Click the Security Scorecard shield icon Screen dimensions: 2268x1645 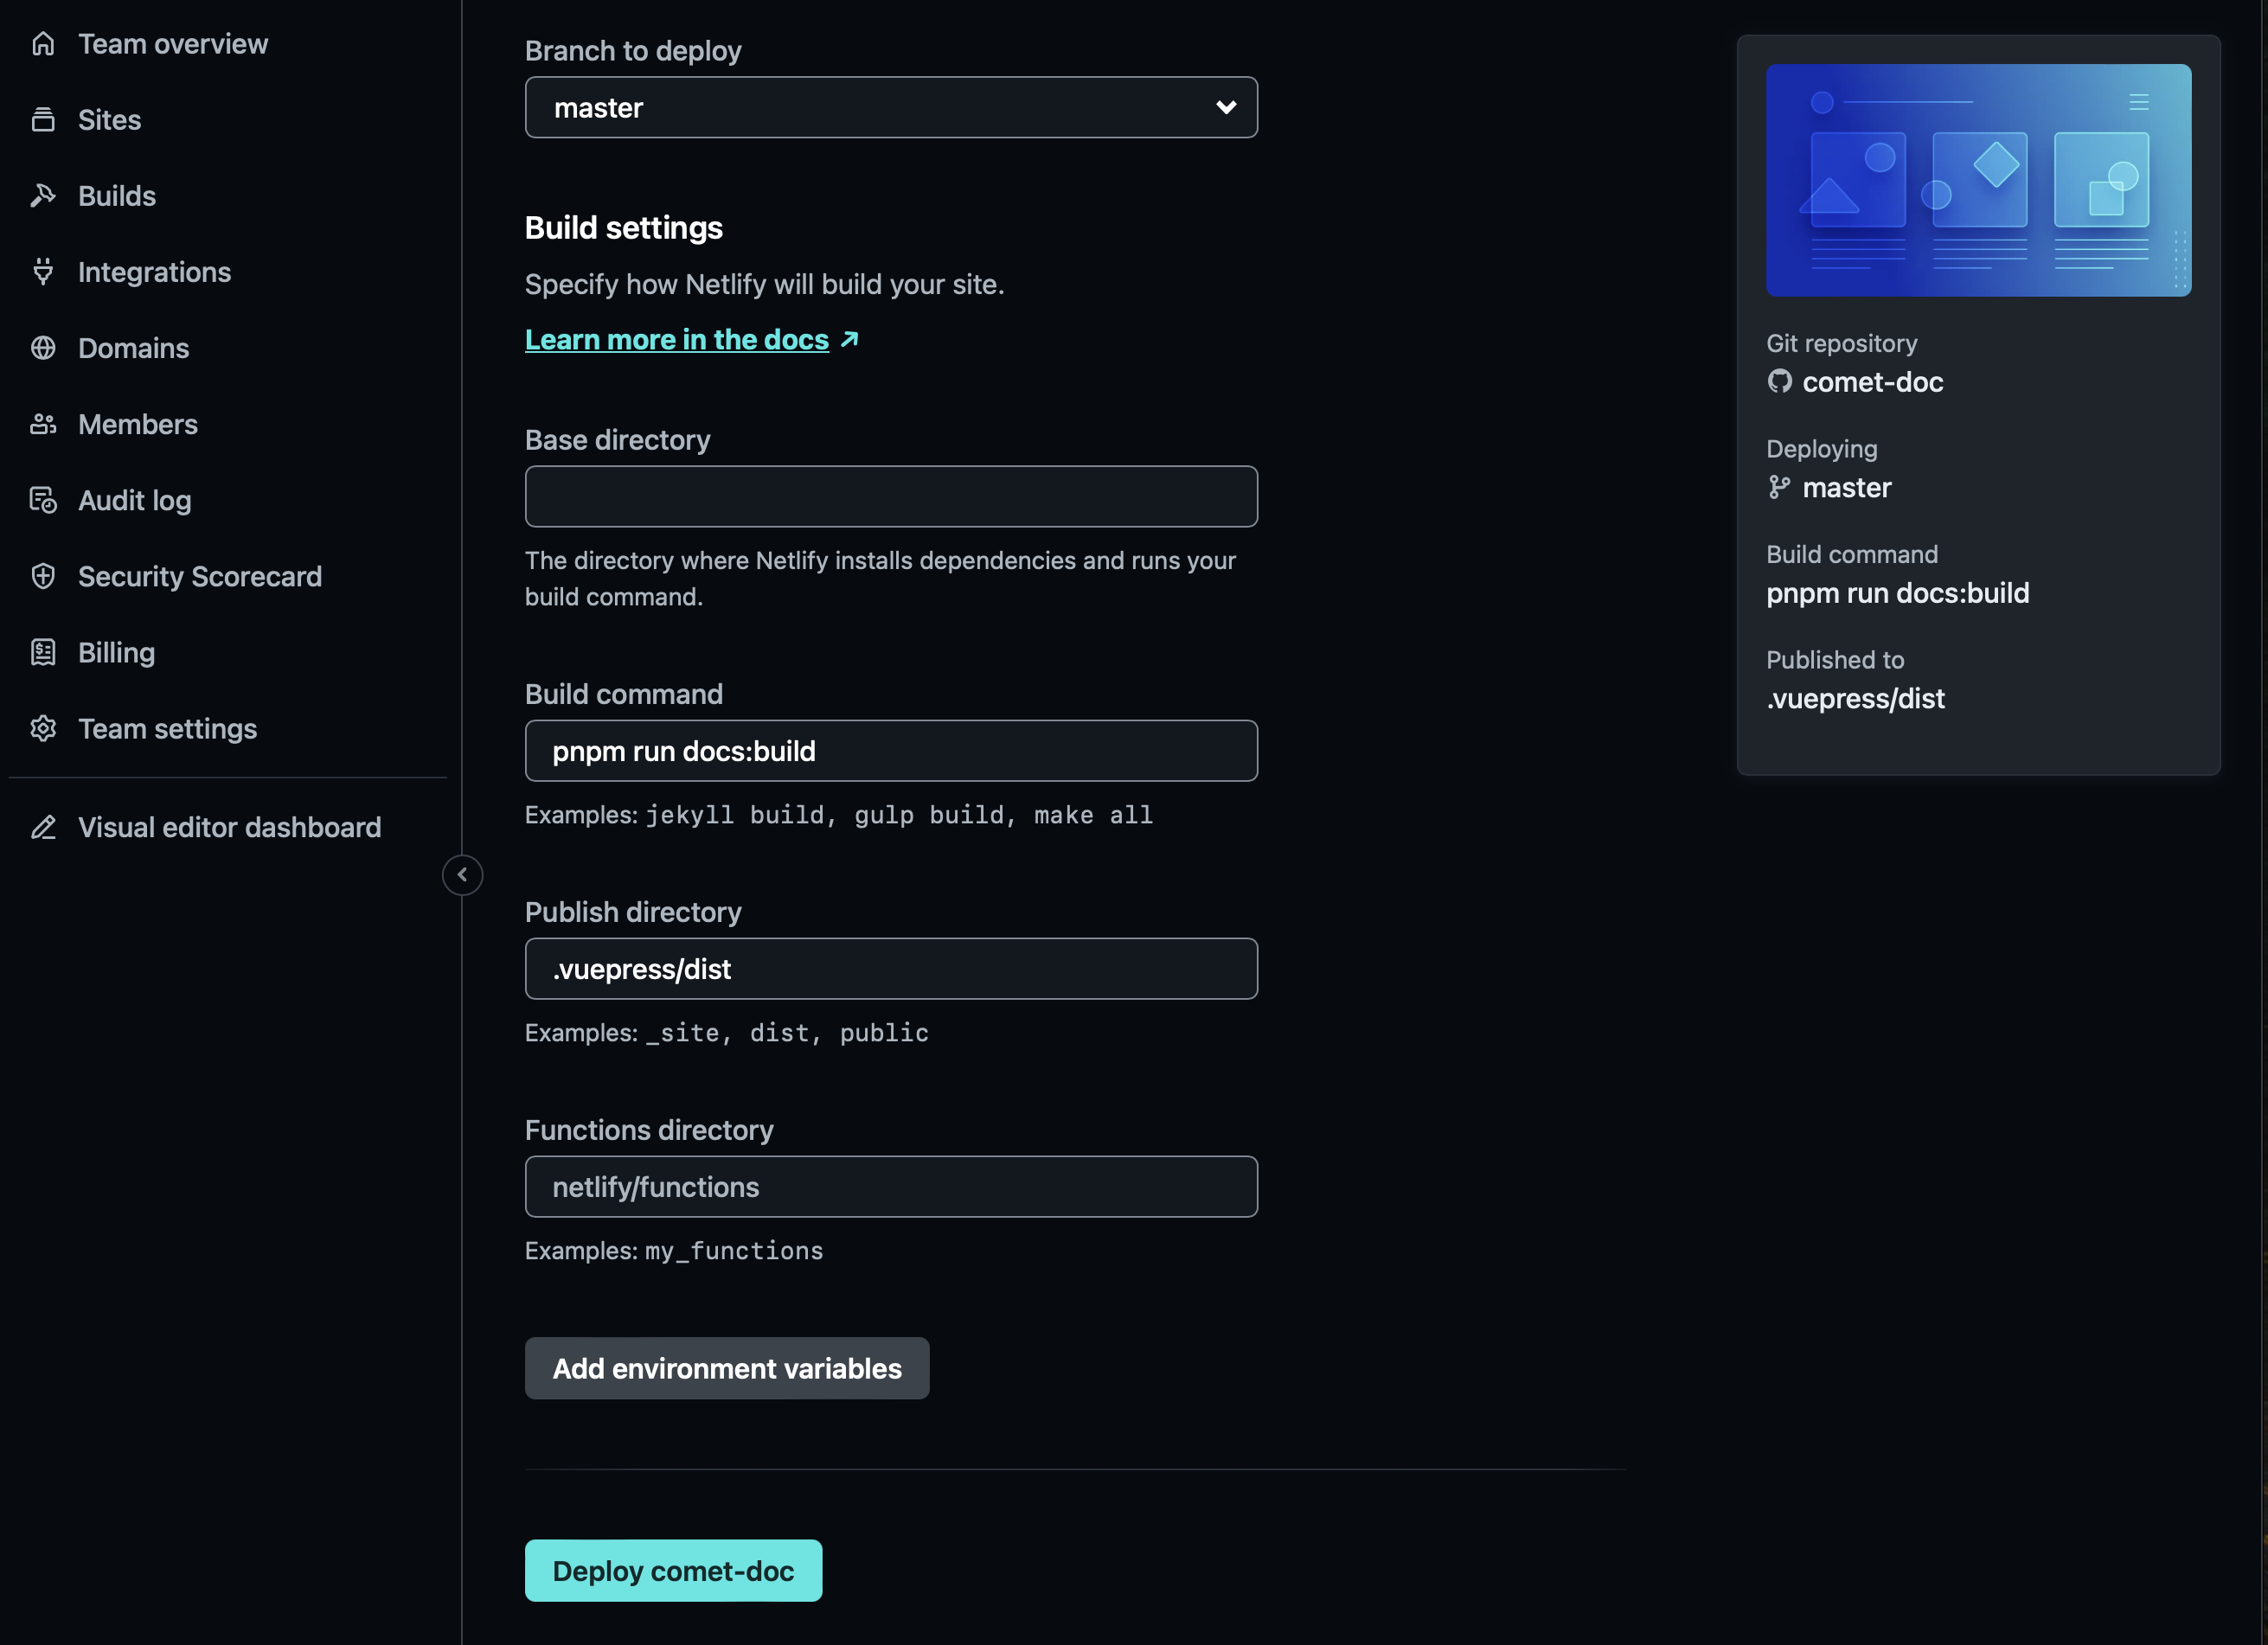[43, 576]
